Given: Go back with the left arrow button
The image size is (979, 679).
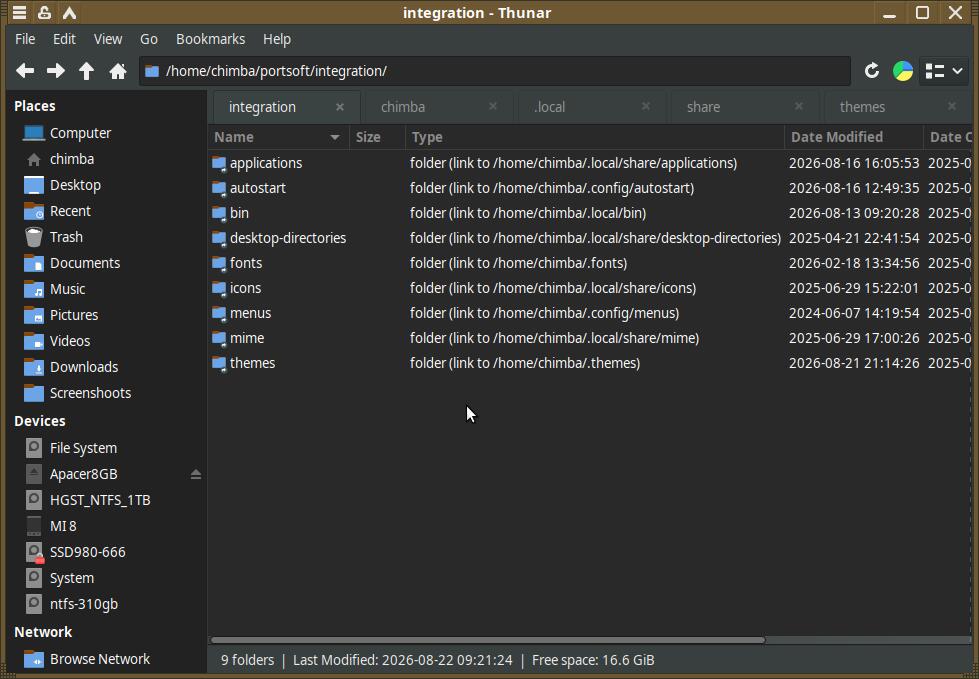Looking at the screenshot, I should coord(25,71).
